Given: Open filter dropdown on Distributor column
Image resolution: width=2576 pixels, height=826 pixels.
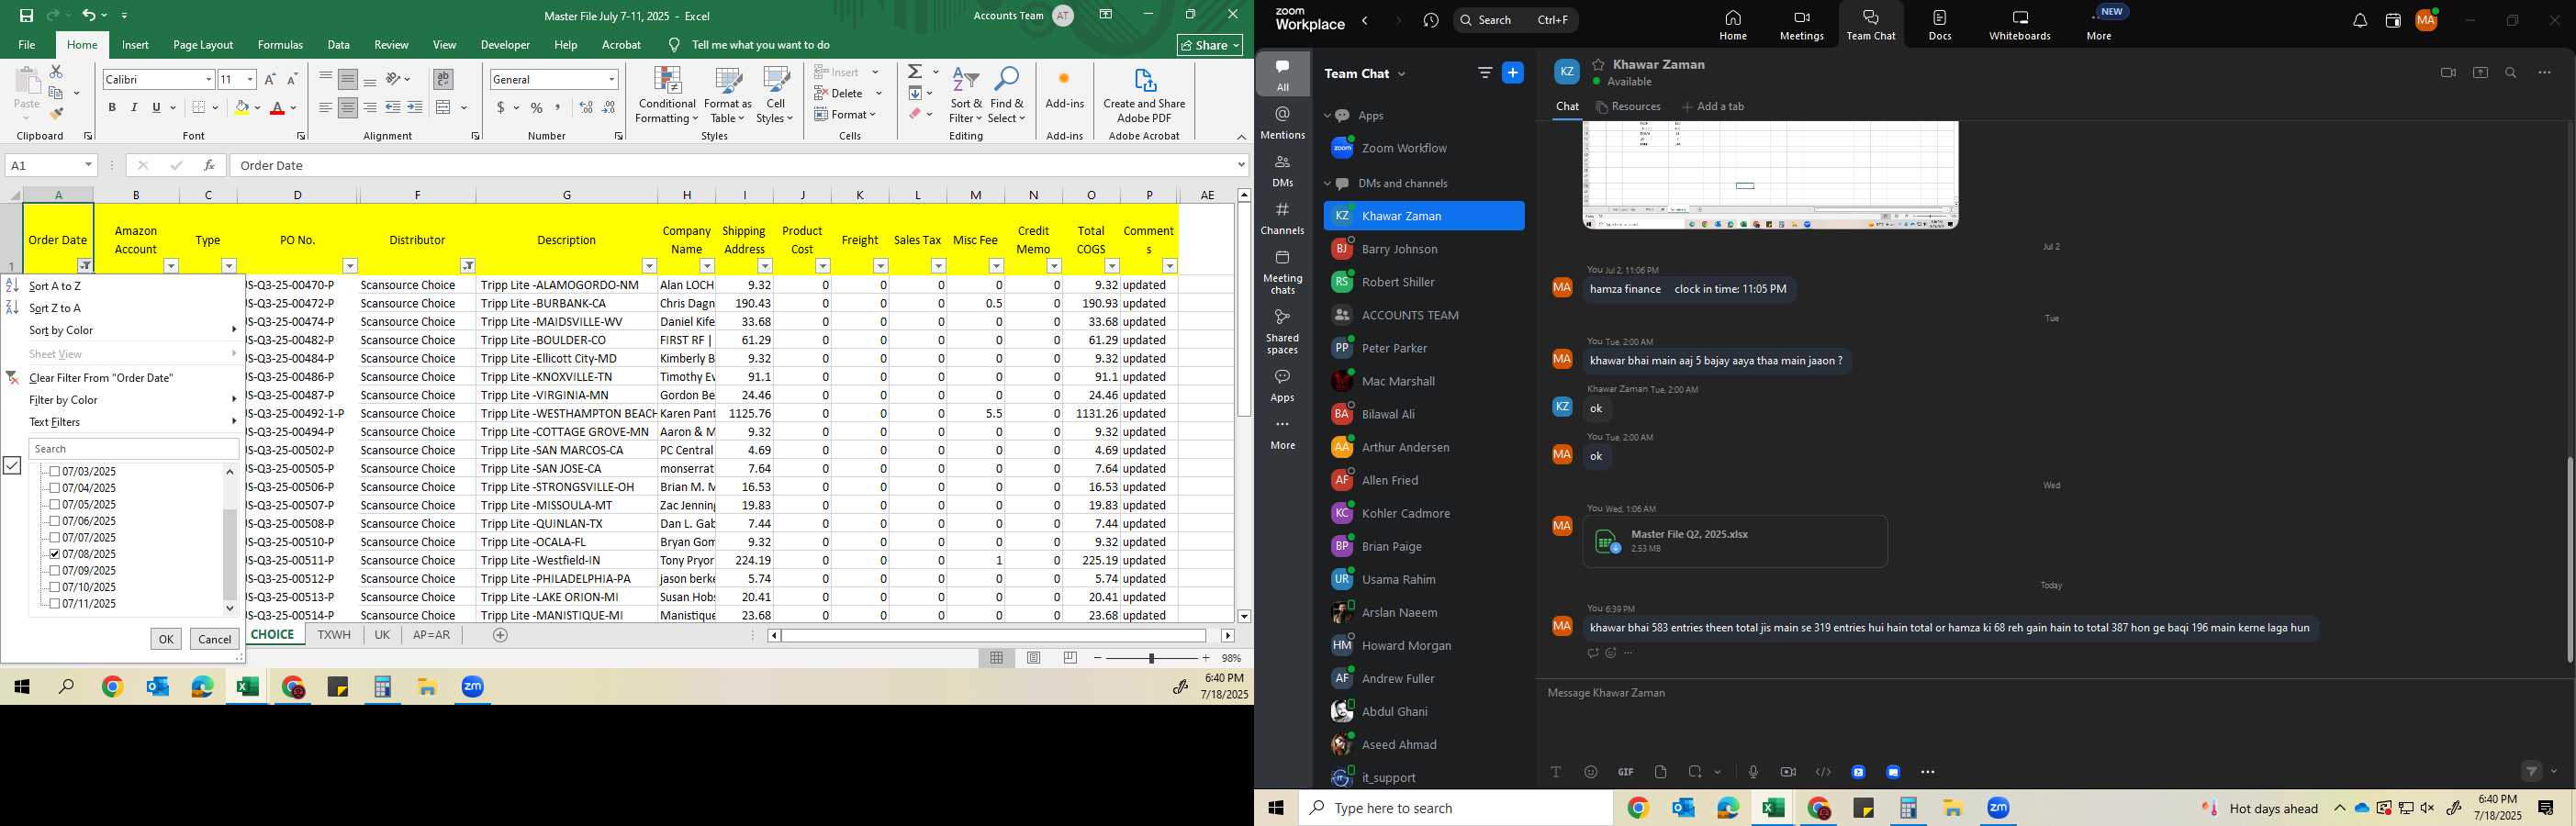Looking at the screenshot, I should (468, 266).
